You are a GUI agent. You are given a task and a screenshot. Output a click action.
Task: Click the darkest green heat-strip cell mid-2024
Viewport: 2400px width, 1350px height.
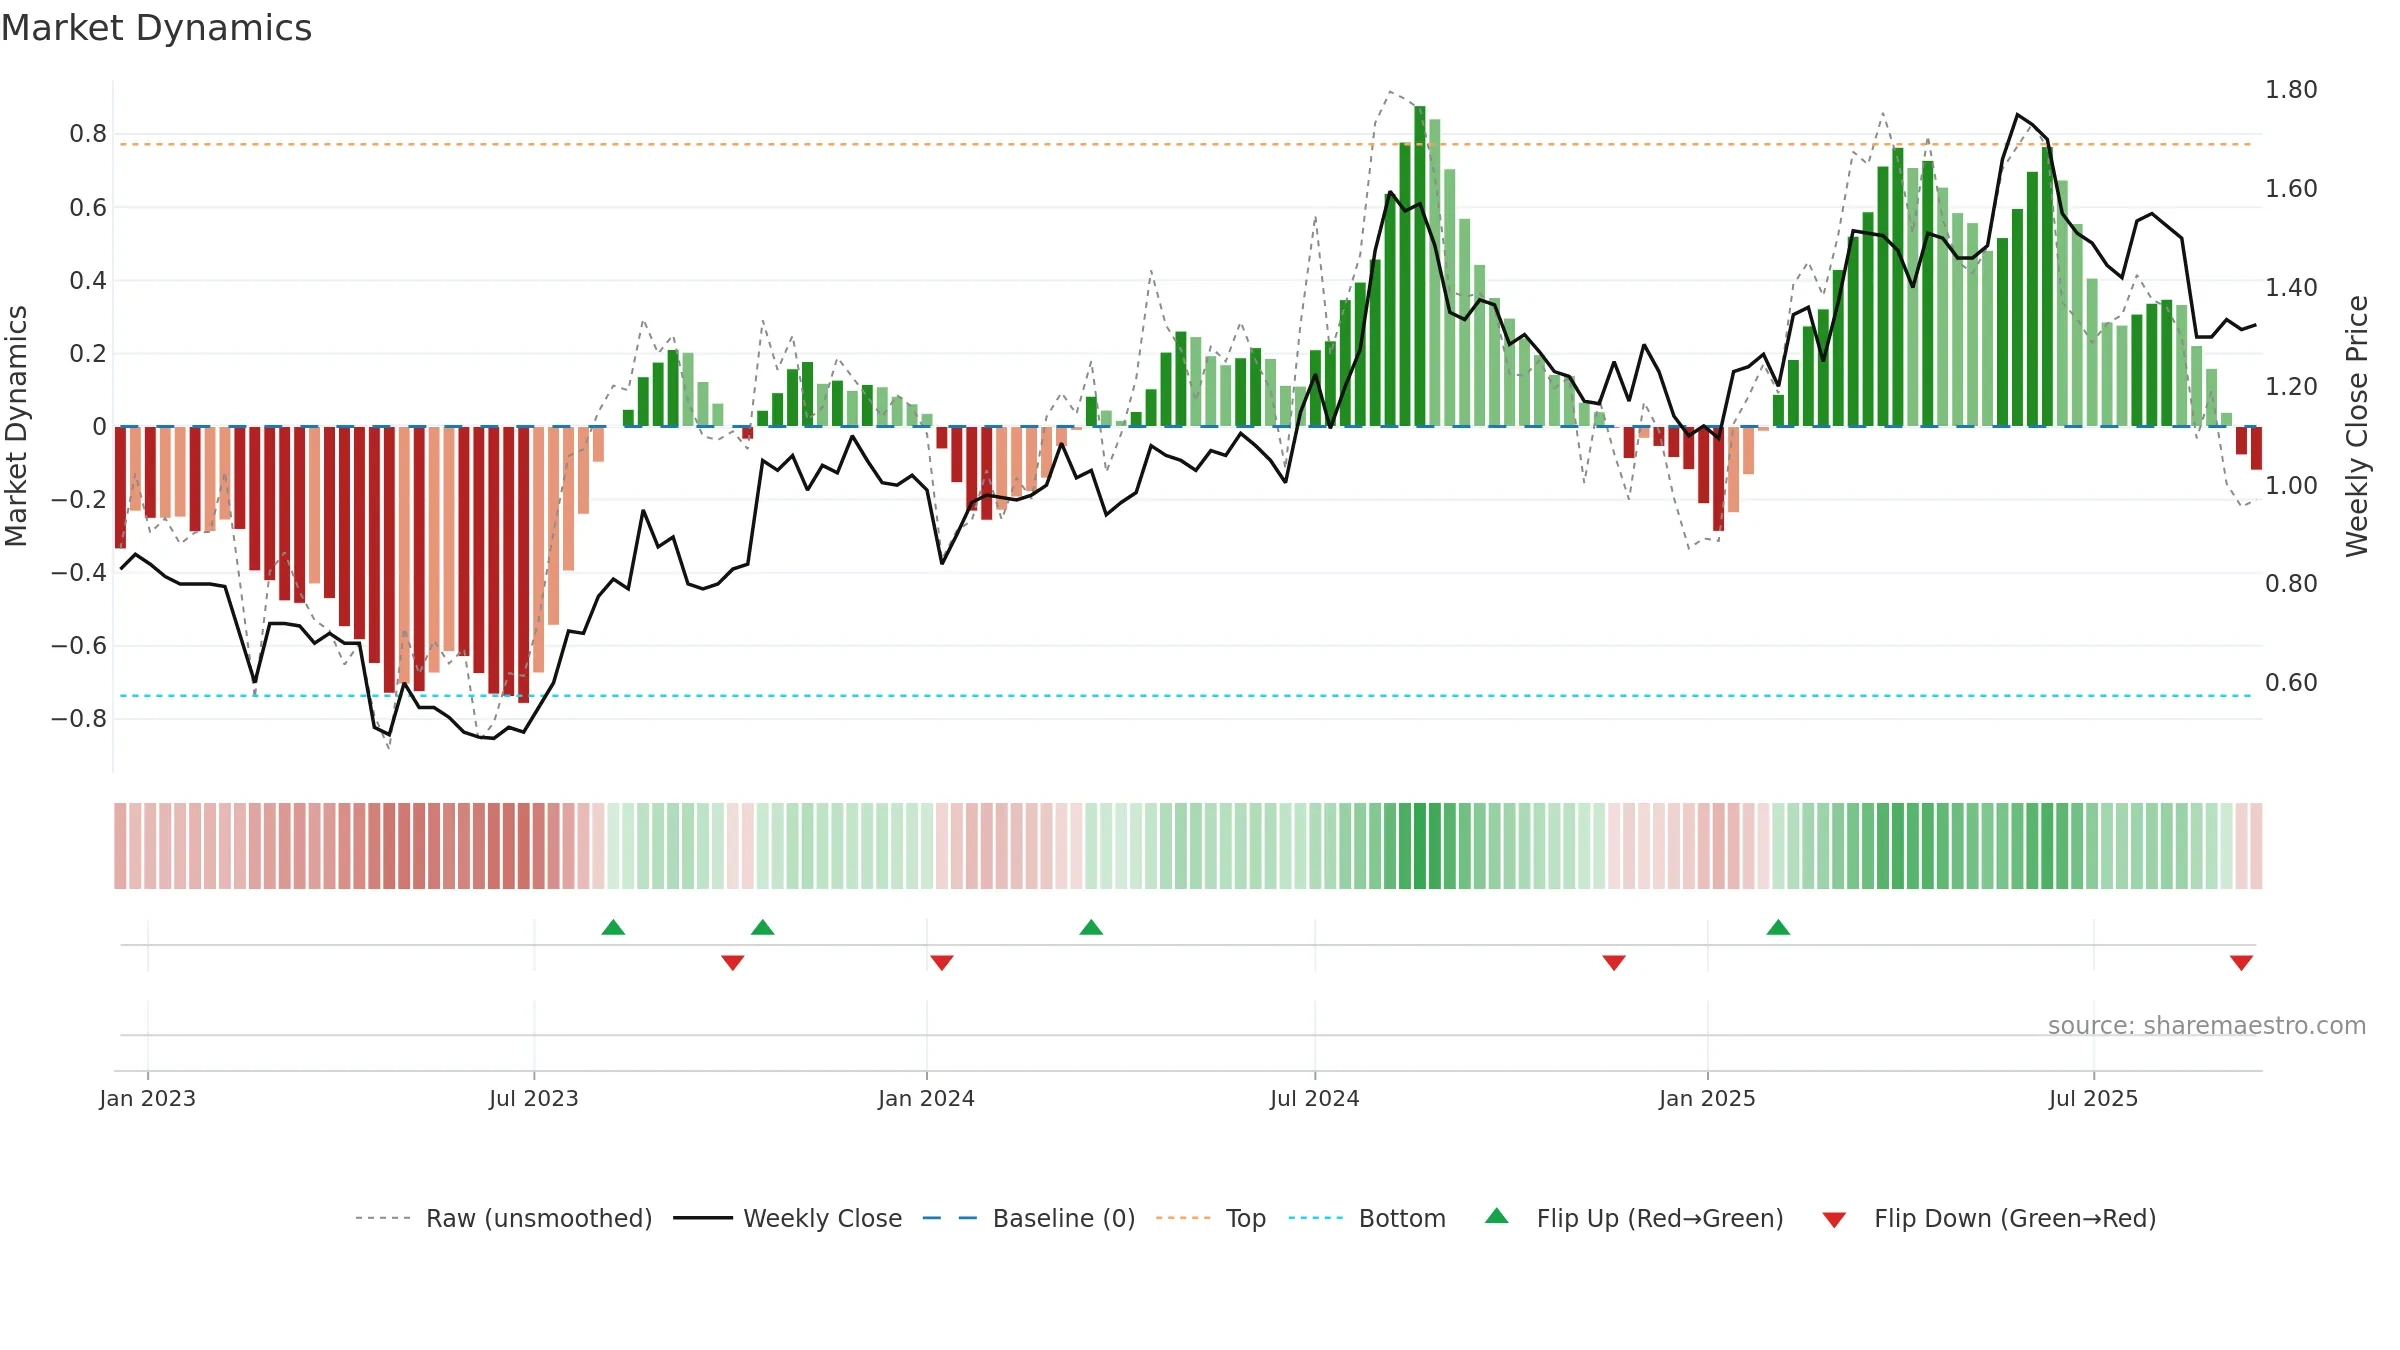1420,846
